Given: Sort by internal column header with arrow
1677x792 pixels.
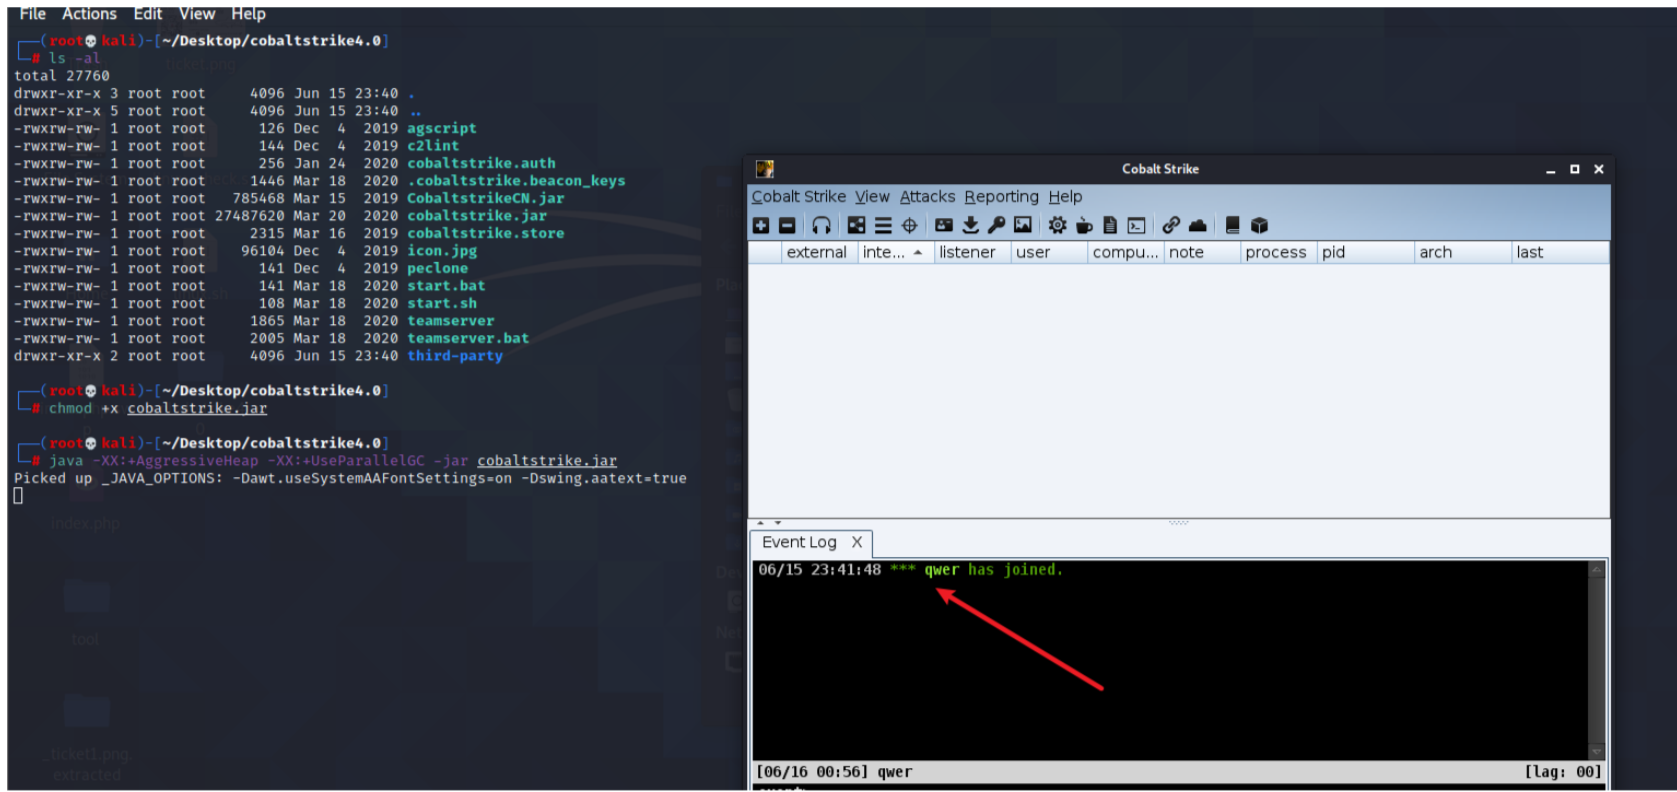Looking at the screenshot, I should click(895, 253).
